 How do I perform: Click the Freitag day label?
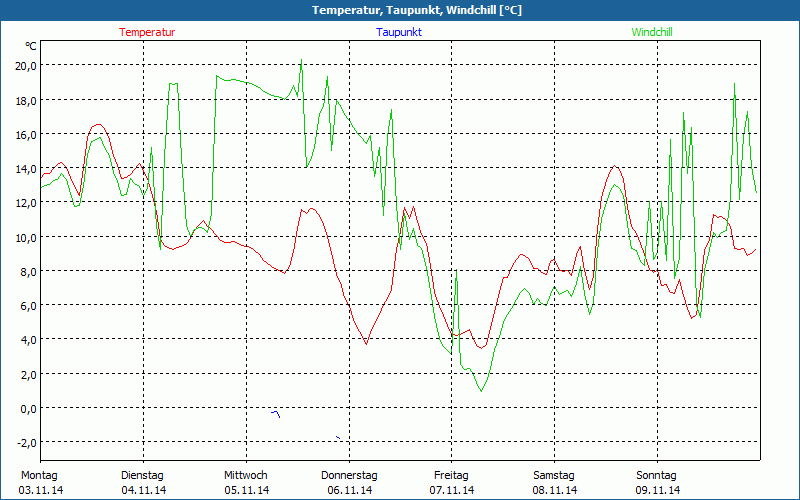tap(452, 475)
